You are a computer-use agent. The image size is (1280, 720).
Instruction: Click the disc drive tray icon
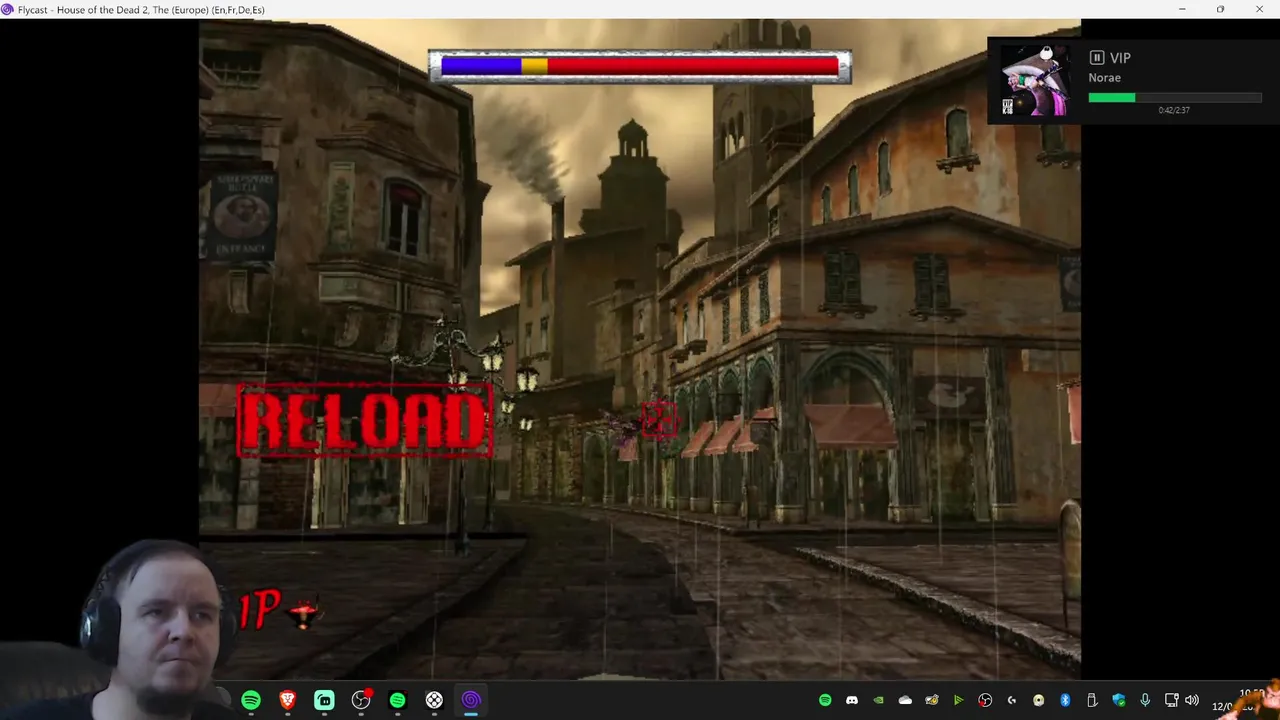(1038, 701)
